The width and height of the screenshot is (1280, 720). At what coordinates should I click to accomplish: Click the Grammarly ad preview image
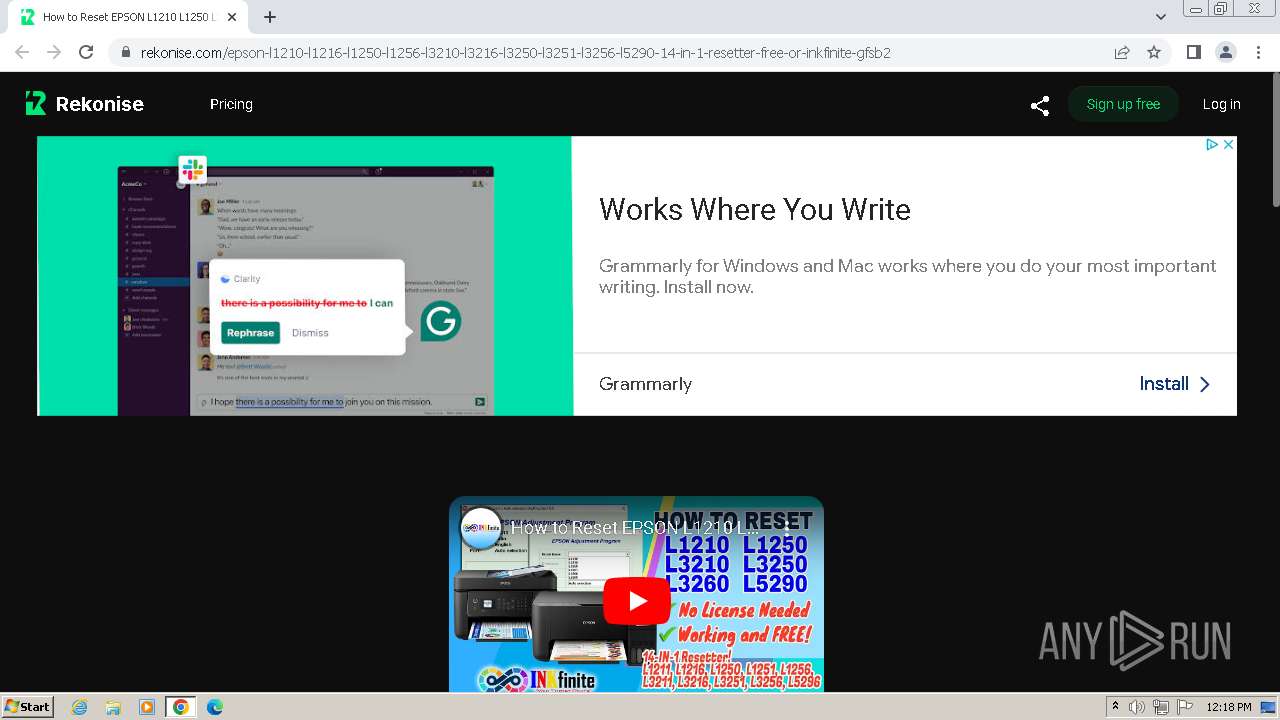pyautogui.click(x=305, y=276)
